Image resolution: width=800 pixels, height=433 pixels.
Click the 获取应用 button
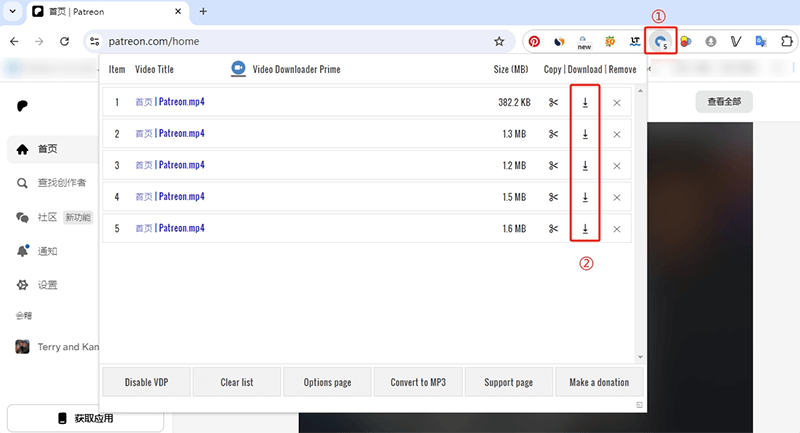85,419
